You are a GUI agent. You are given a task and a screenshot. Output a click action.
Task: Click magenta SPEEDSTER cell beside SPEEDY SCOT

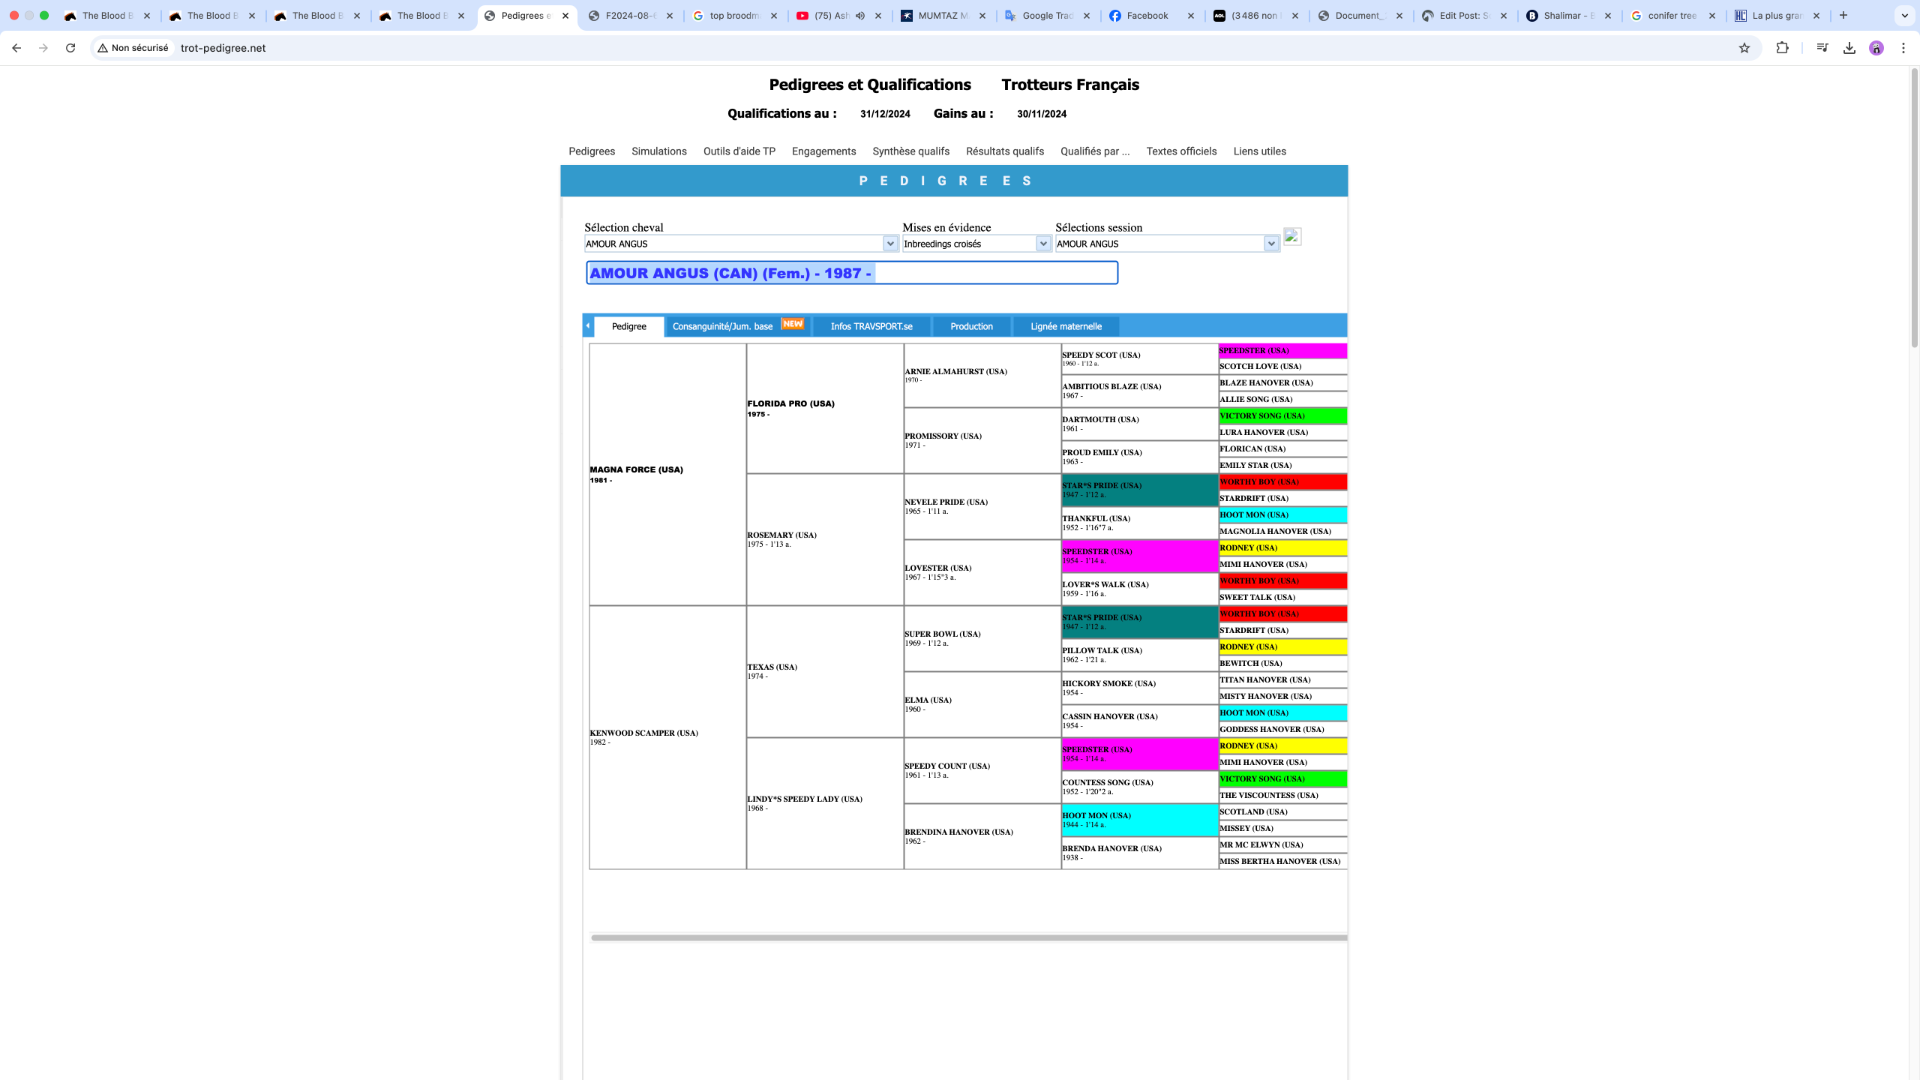1283,351
